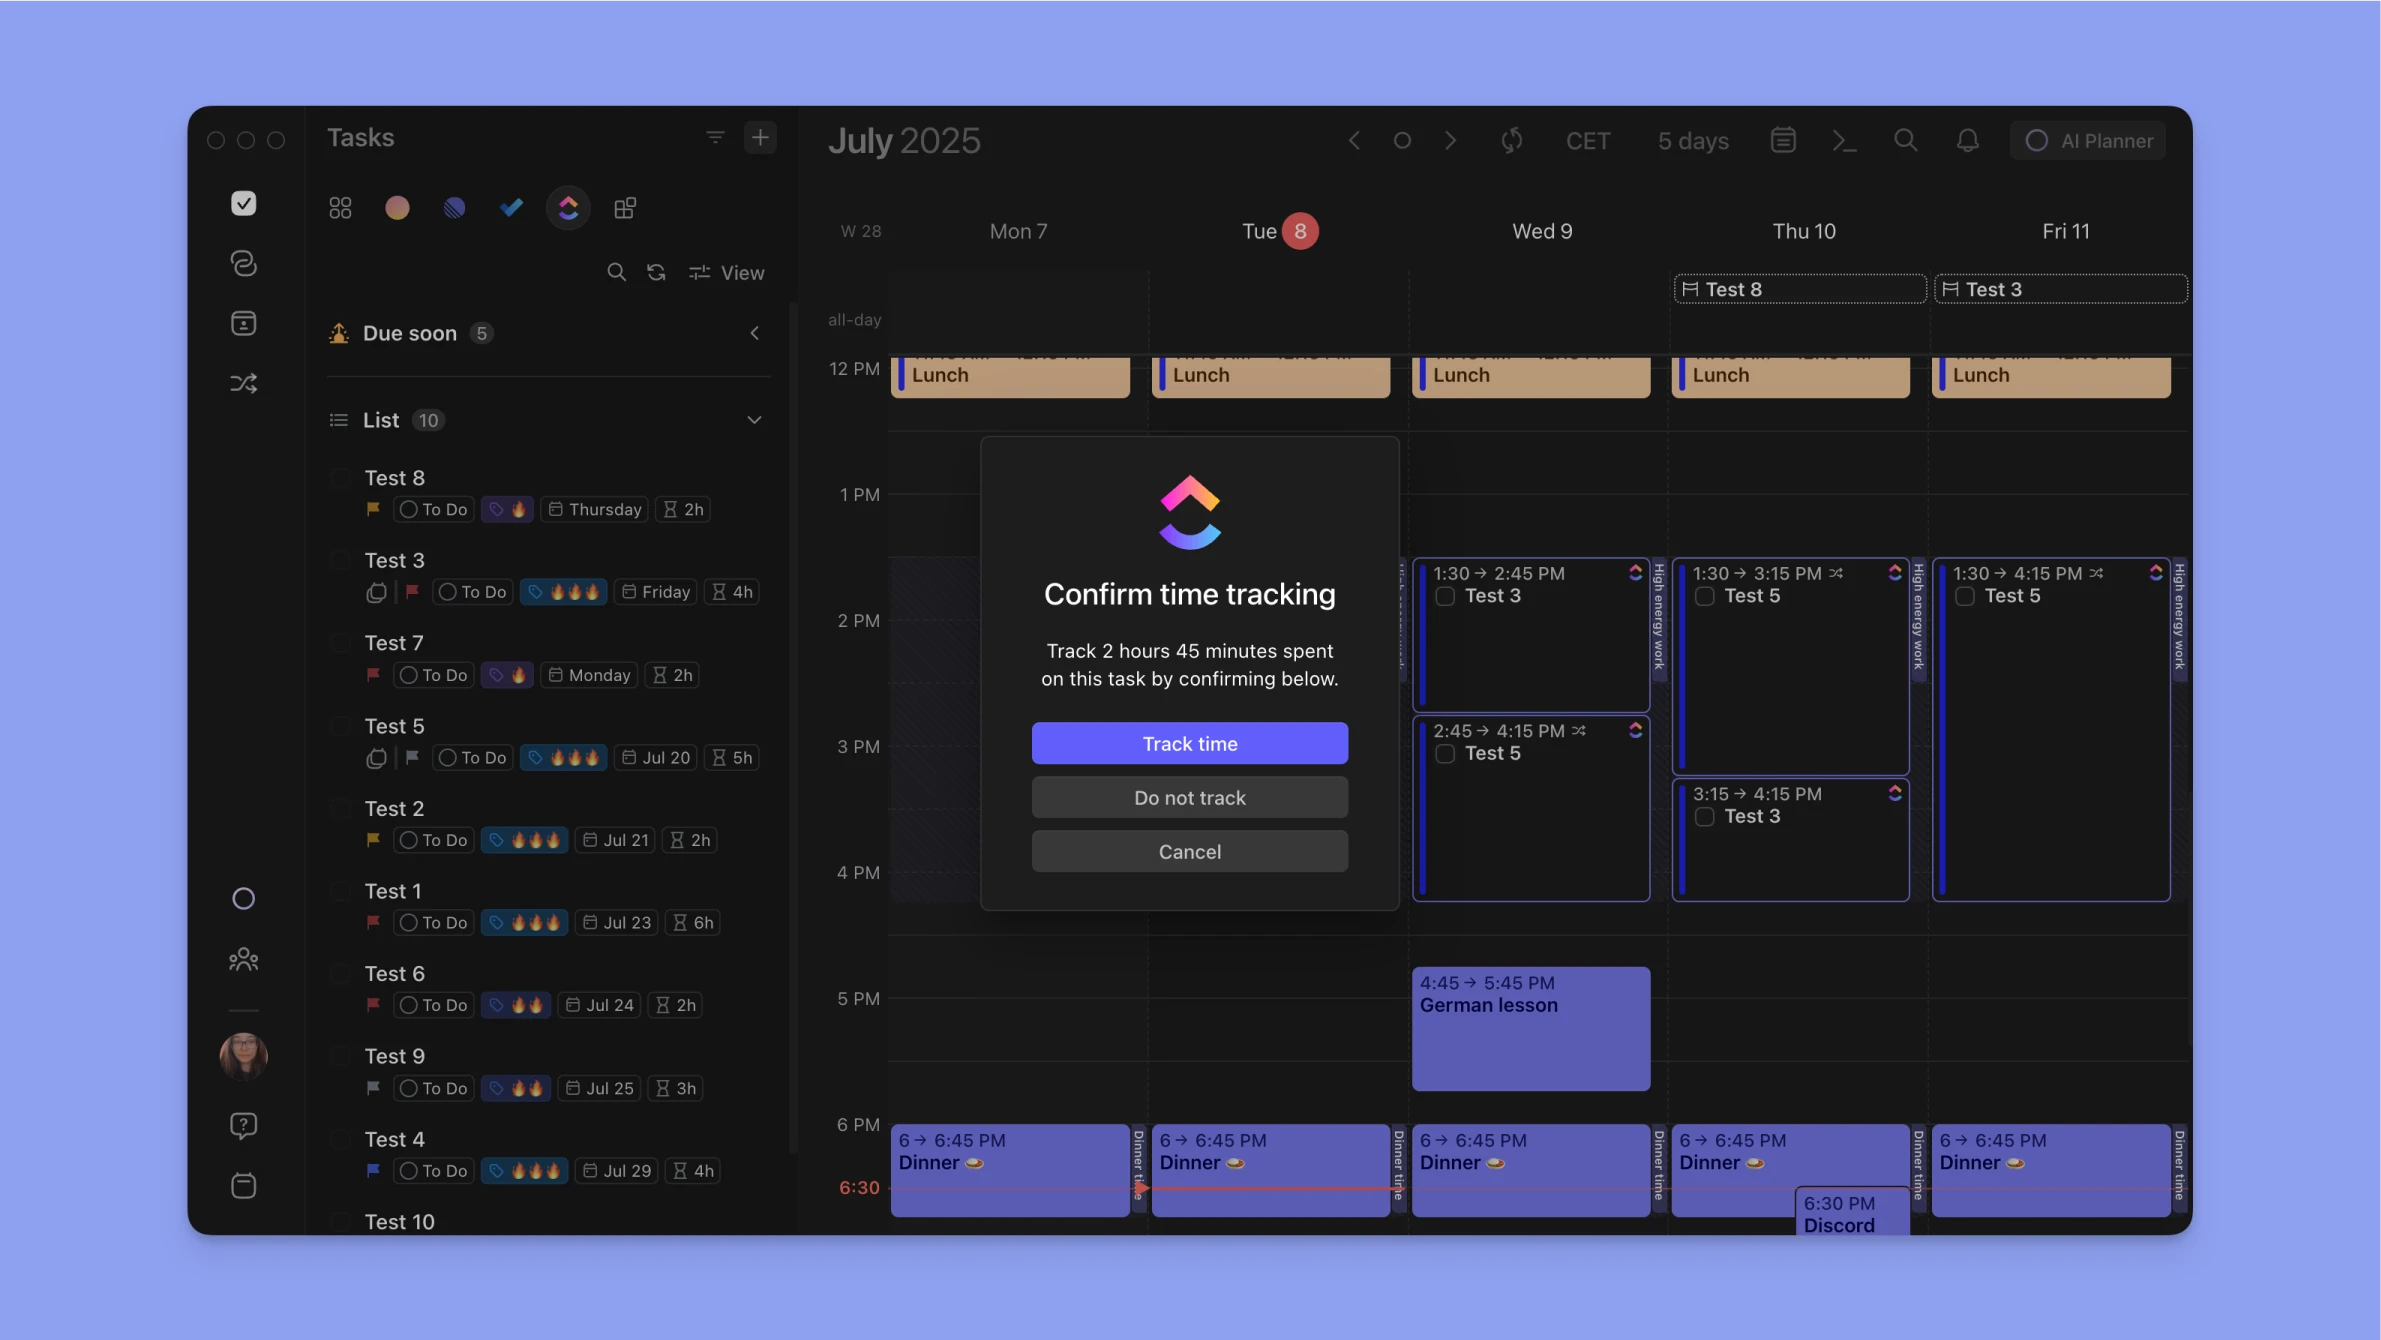Open the 5 days view selector
Screen dimensions: 2381x1340
1693,141
